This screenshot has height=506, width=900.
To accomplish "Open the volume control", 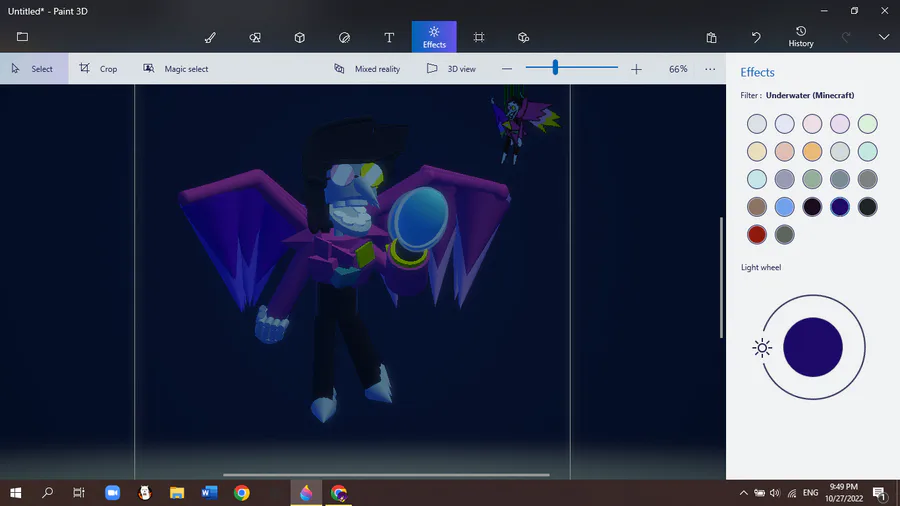I will click(x=775, y=493).
